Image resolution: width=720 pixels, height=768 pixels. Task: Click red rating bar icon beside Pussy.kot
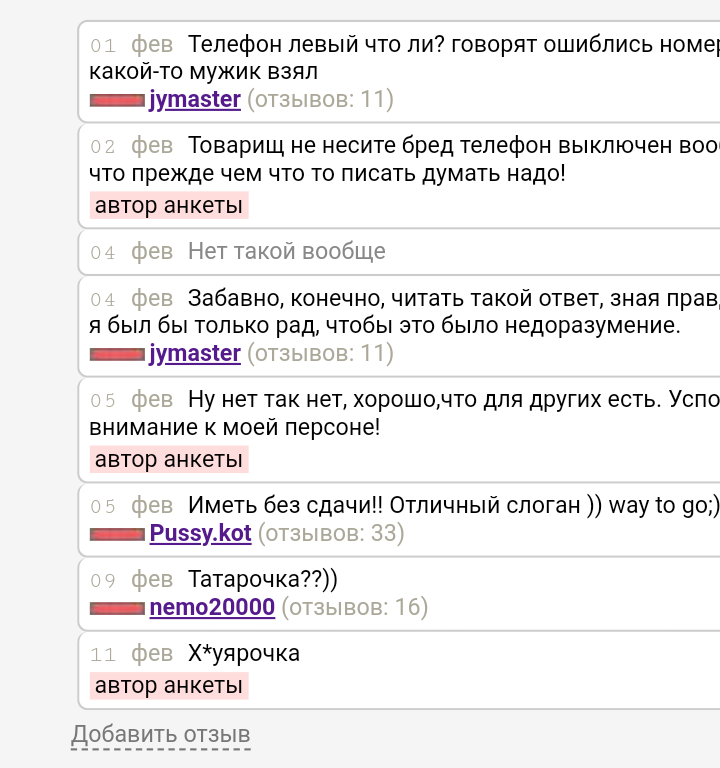click(117, 535)
